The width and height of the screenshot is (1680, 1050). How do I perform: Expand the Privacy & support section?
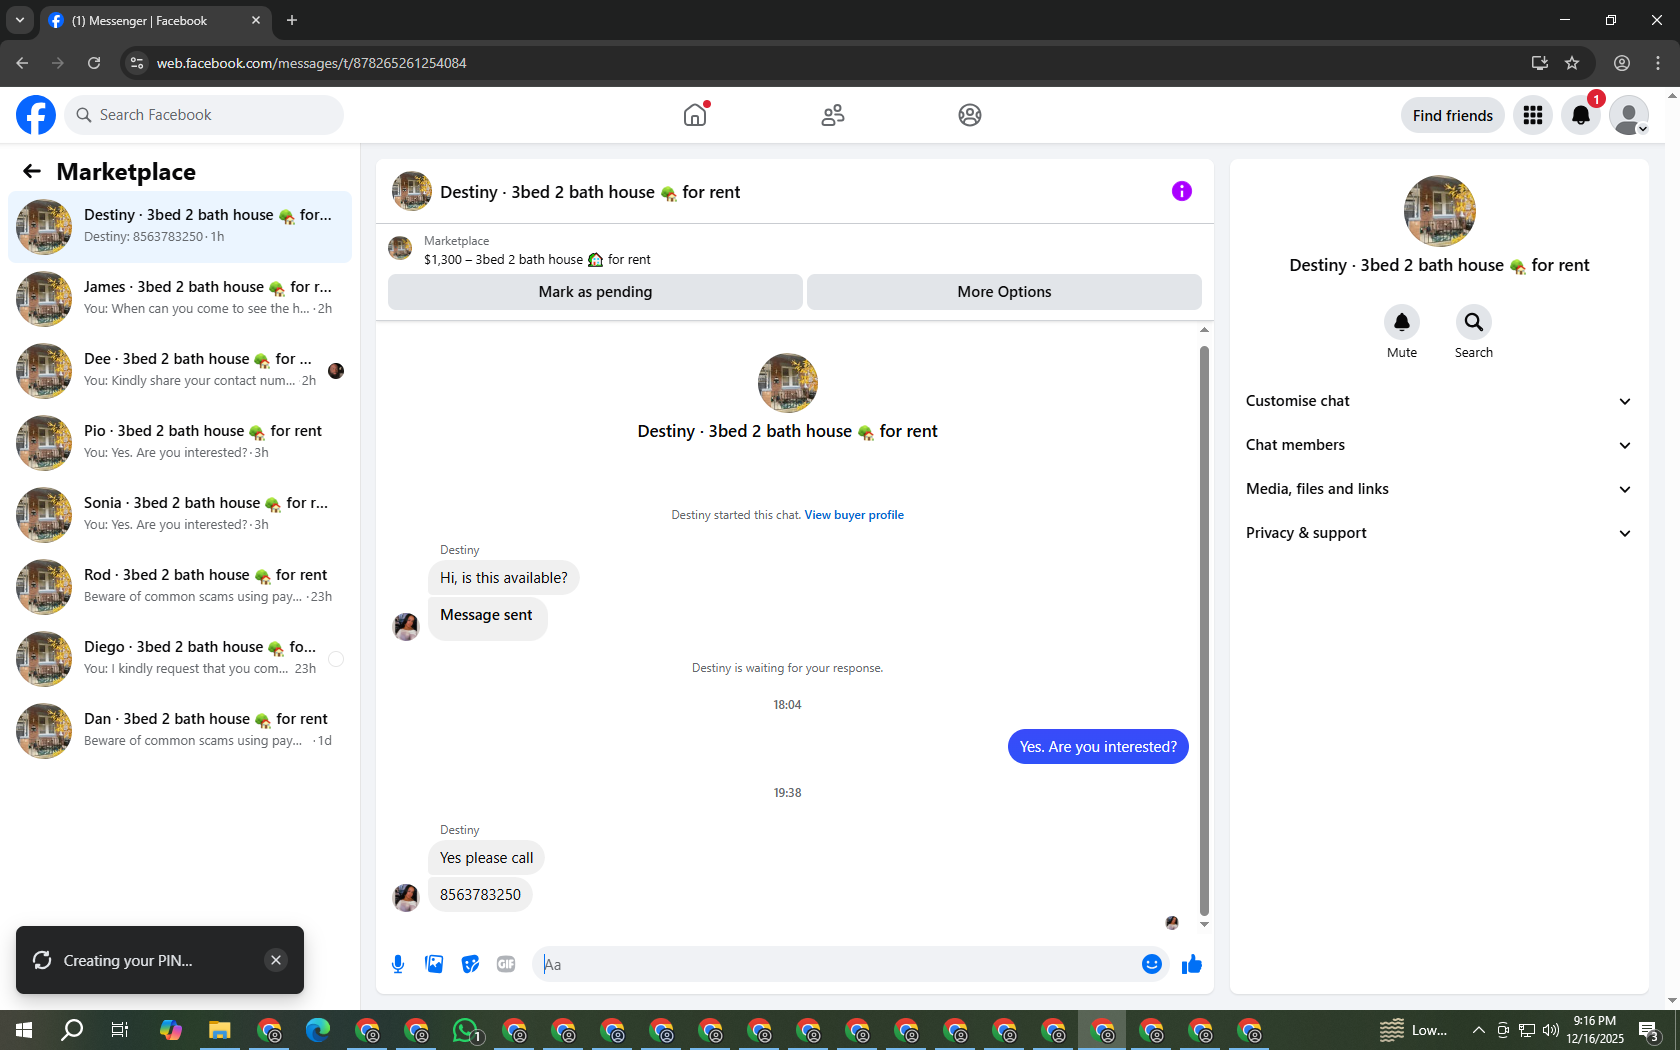click(1439, 533)
